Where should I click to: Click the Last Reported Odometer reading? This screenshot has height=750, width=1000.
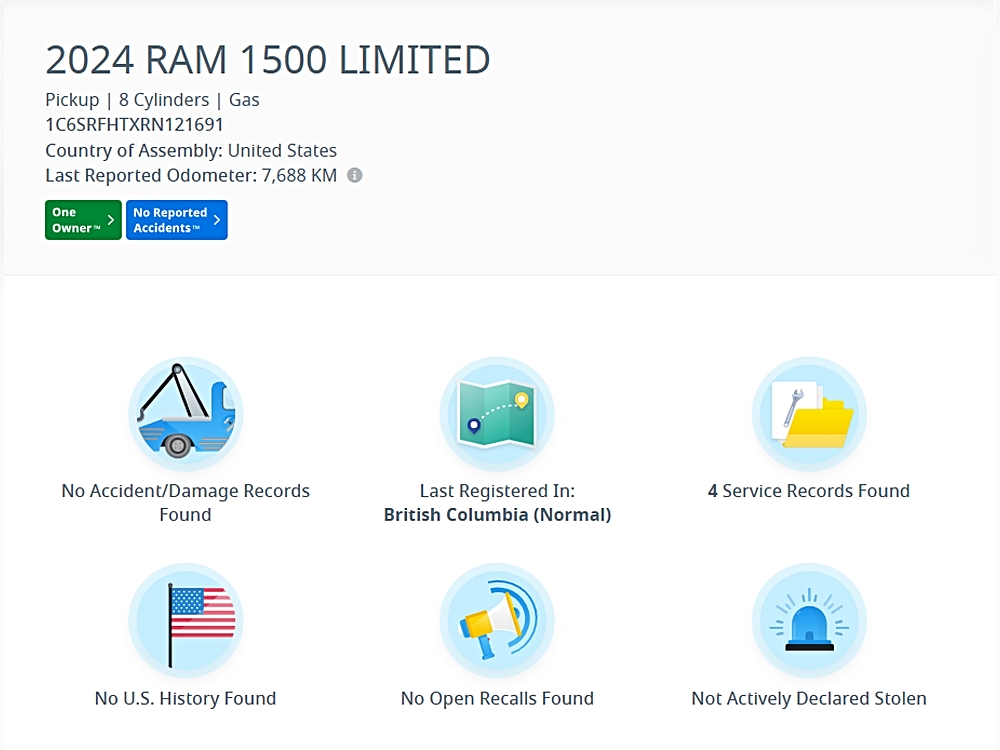pyautogui.click(x=191, y=175)
